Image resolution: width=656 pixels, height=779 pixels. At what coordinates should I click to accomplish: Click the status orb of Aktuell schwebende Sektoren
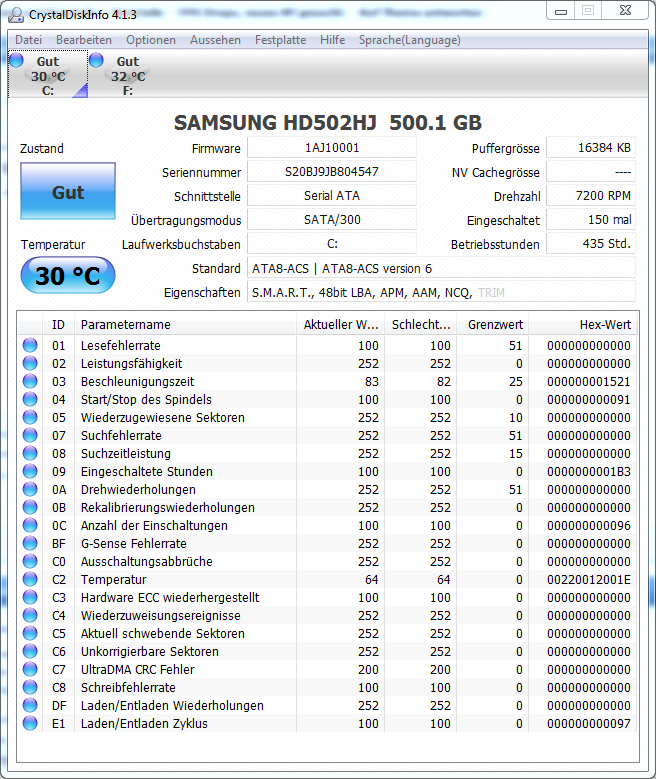tap(30, 633)
